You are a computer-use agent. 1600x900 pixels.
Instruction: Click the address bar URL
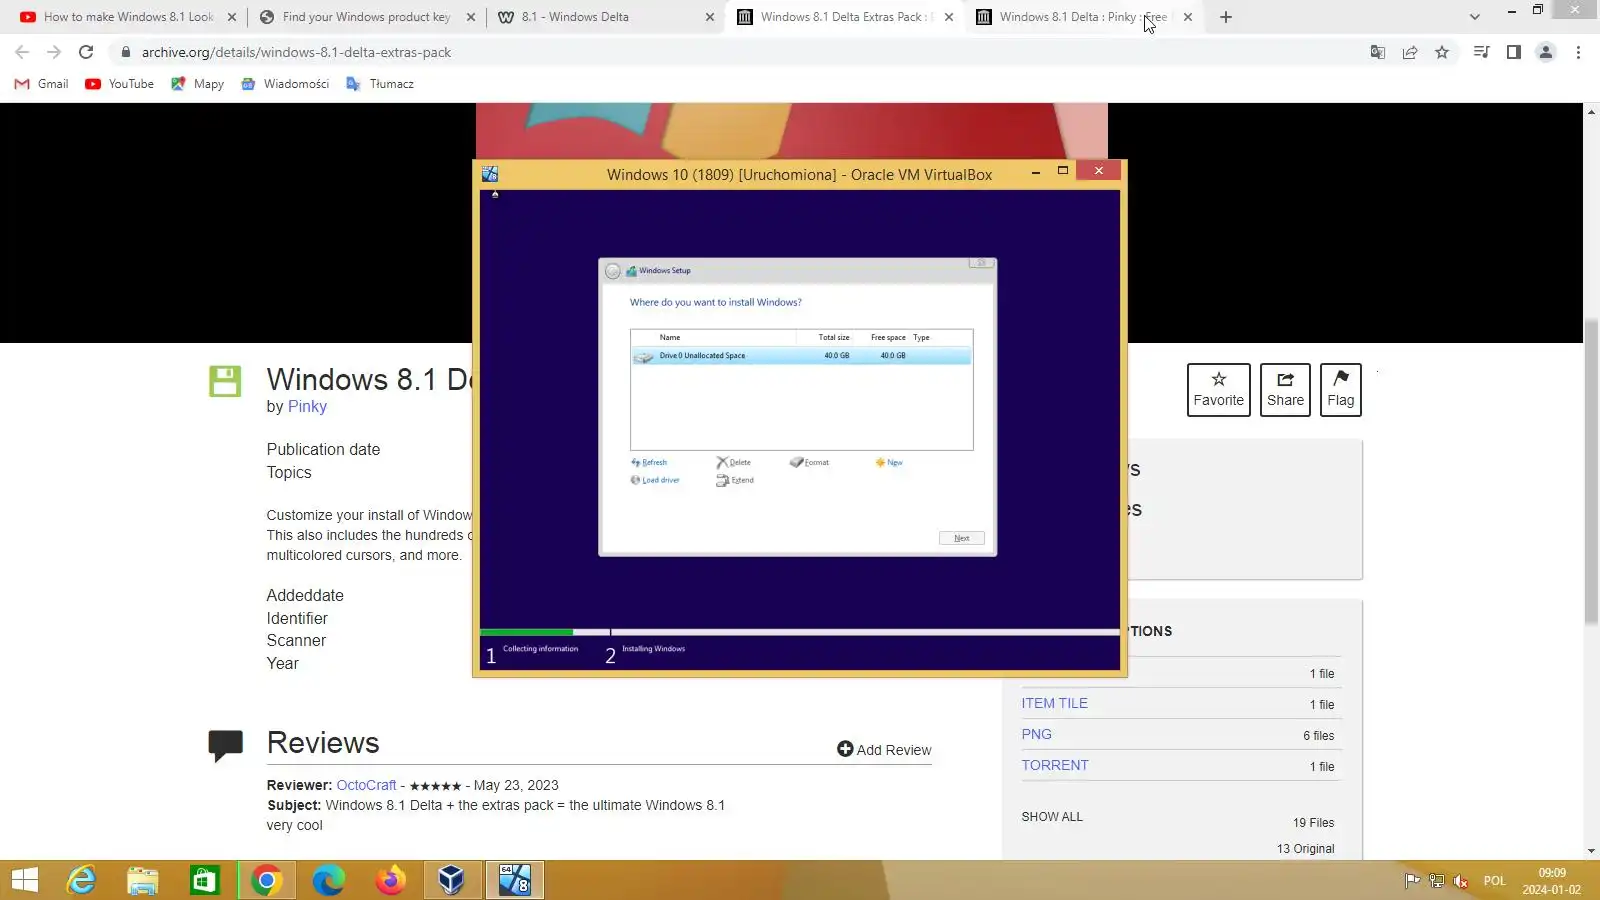[296, 52]
